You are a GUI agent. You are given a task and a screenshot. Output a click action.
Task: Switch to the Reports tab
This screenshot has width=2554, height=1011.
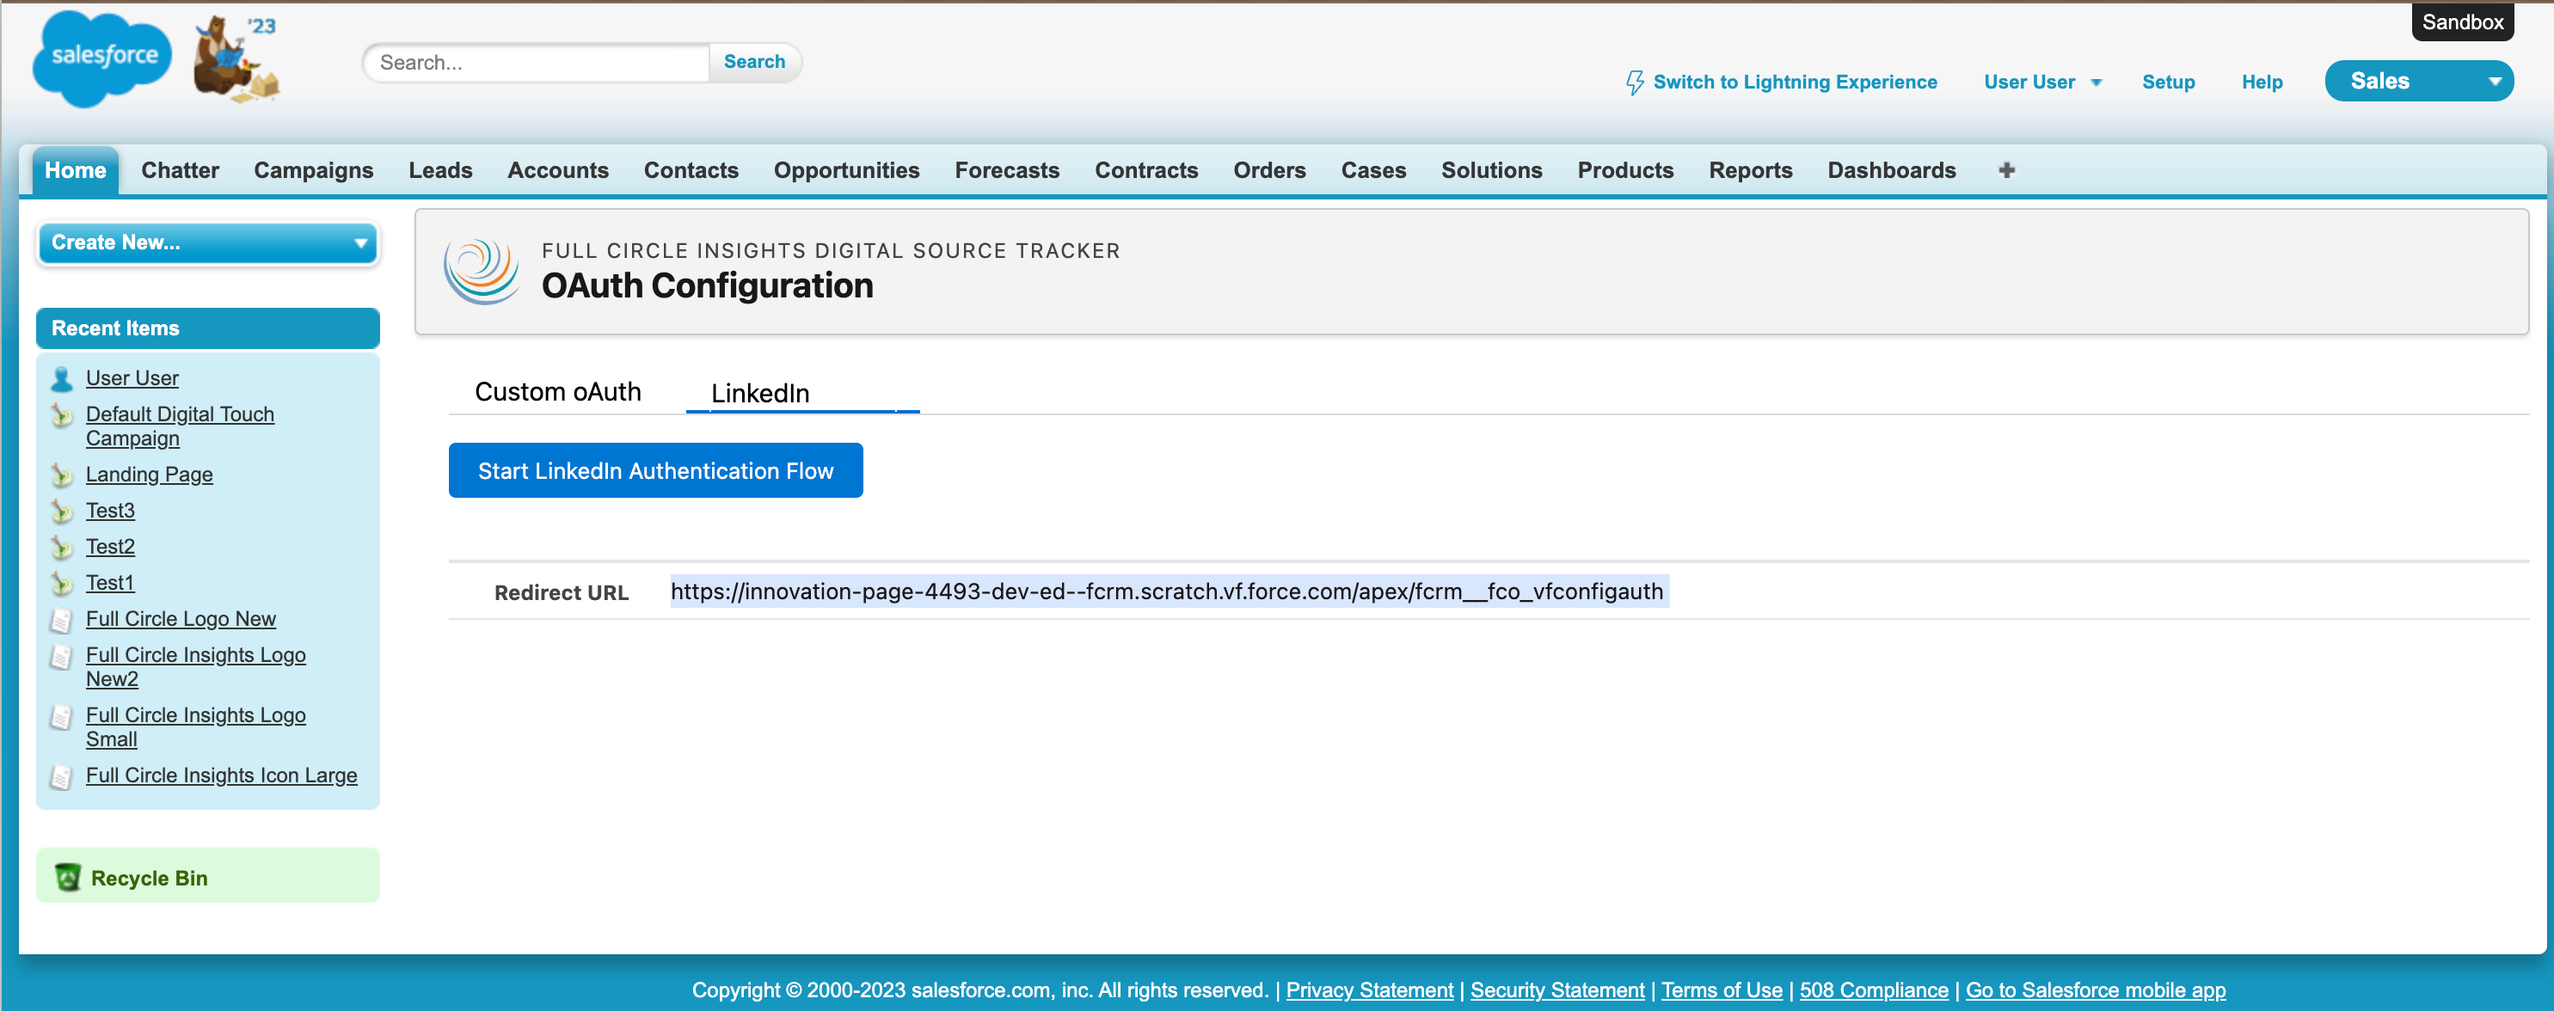[1750, 170]
